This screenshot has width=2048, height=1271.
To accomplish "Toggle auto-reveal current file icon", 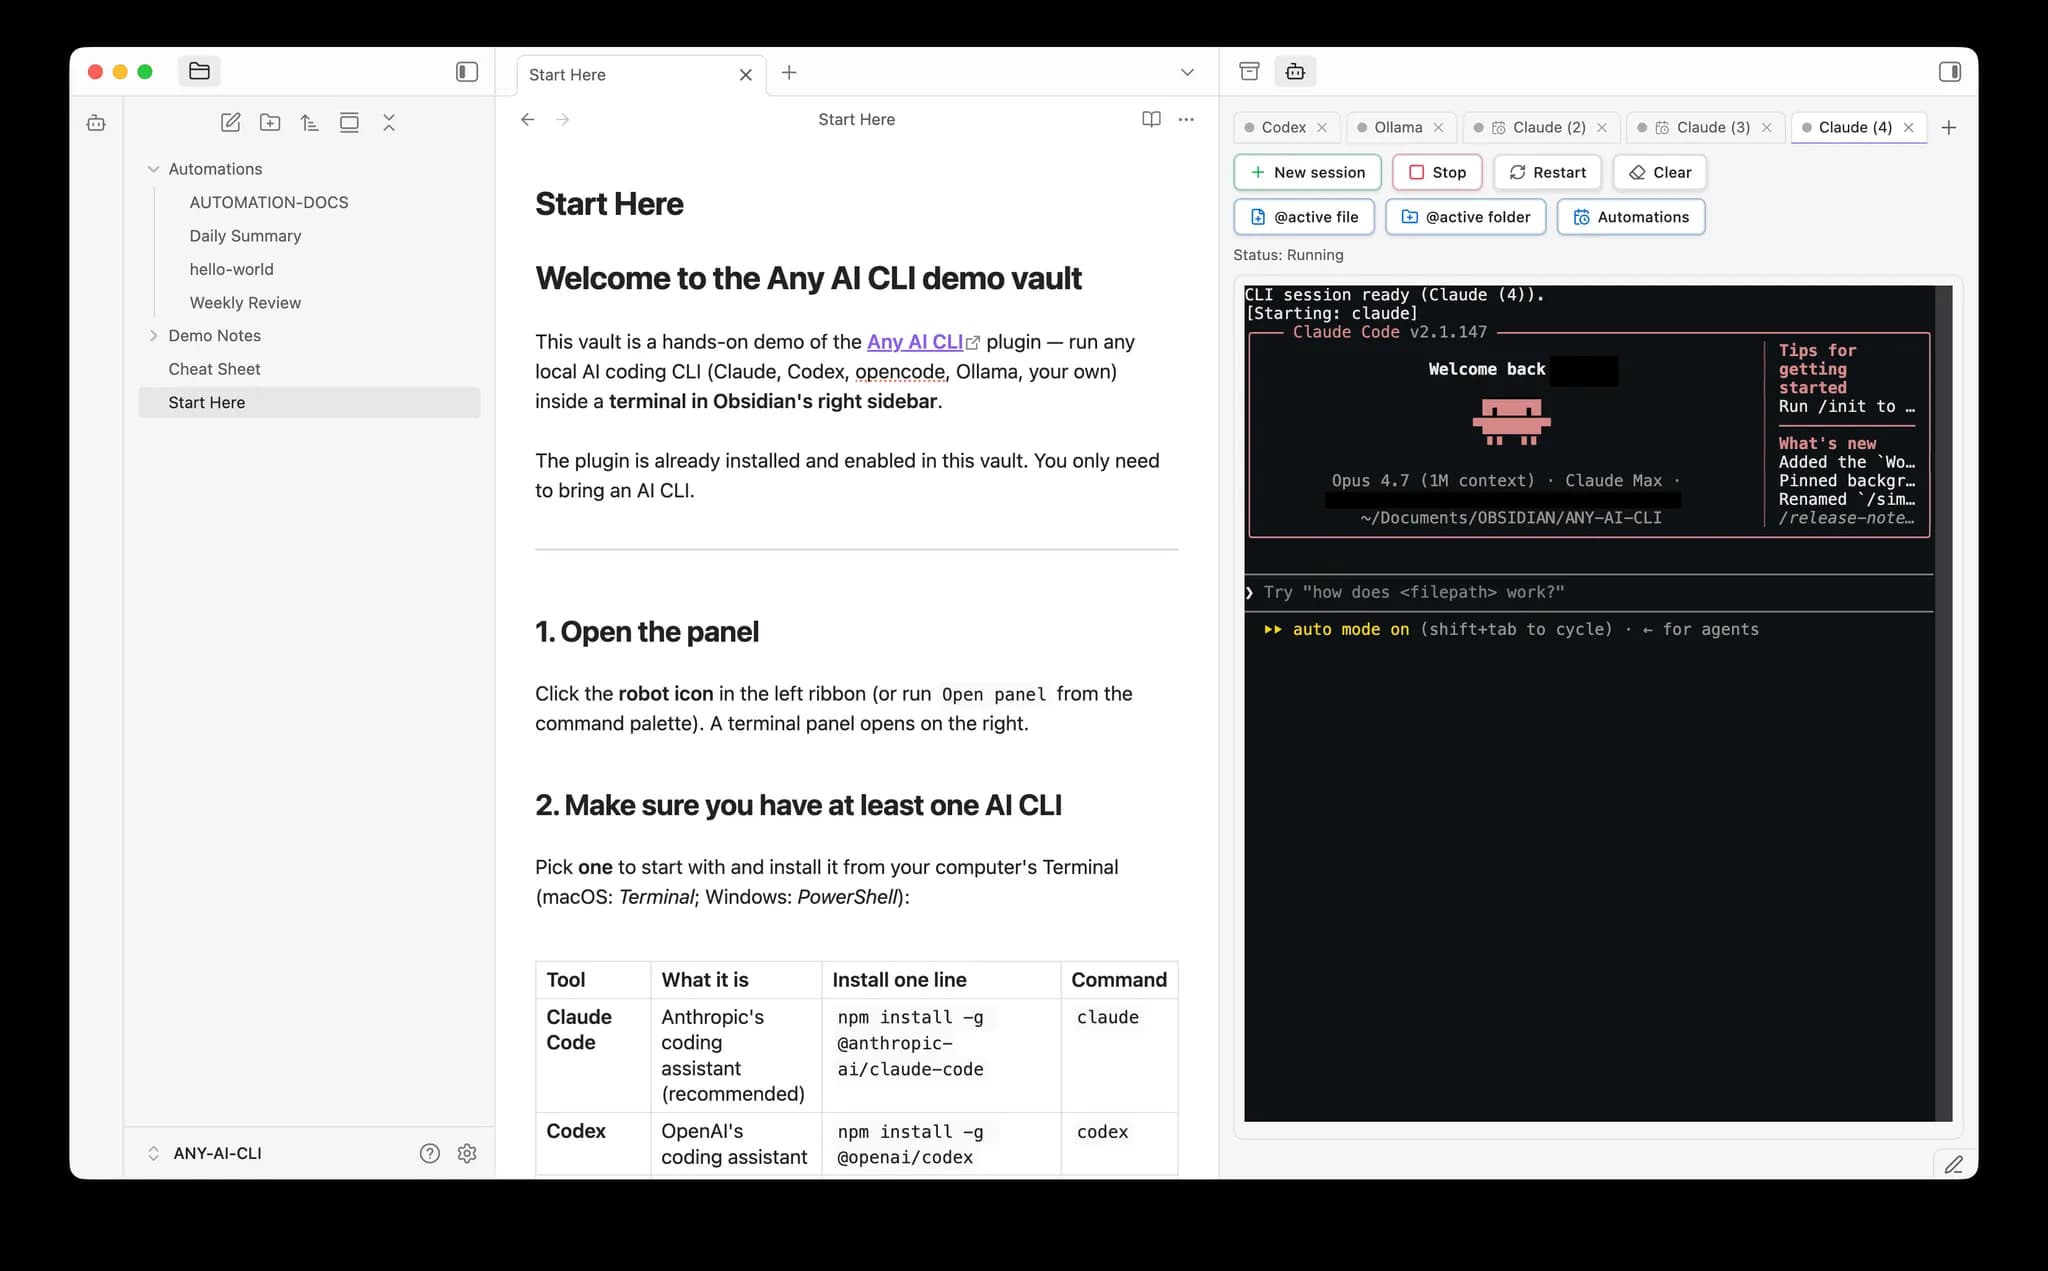I will click(349, 122).
